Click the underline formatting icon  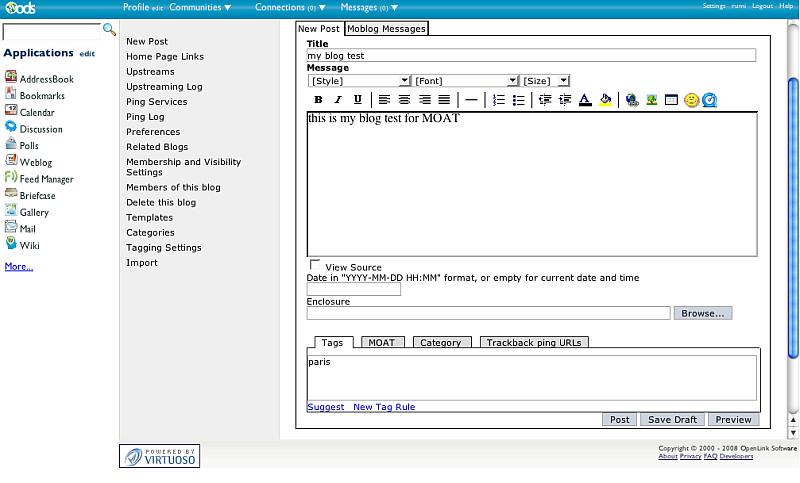point(358,100)
